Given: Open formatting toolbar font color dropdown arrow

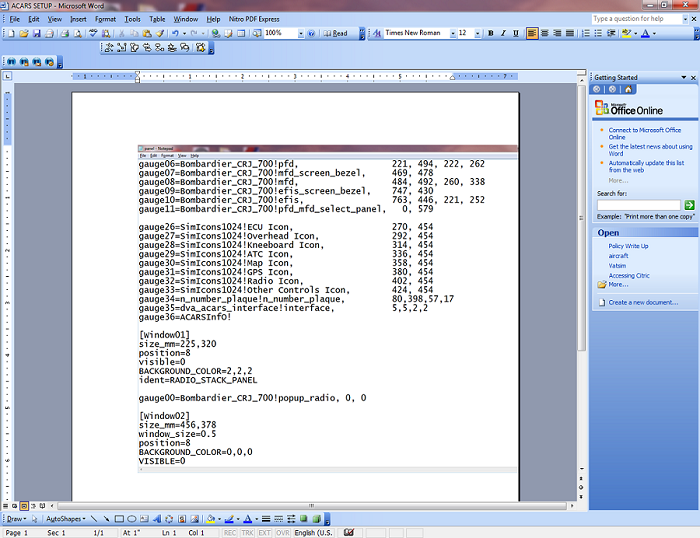Looking at the screenshot, I should pos(654,33).
